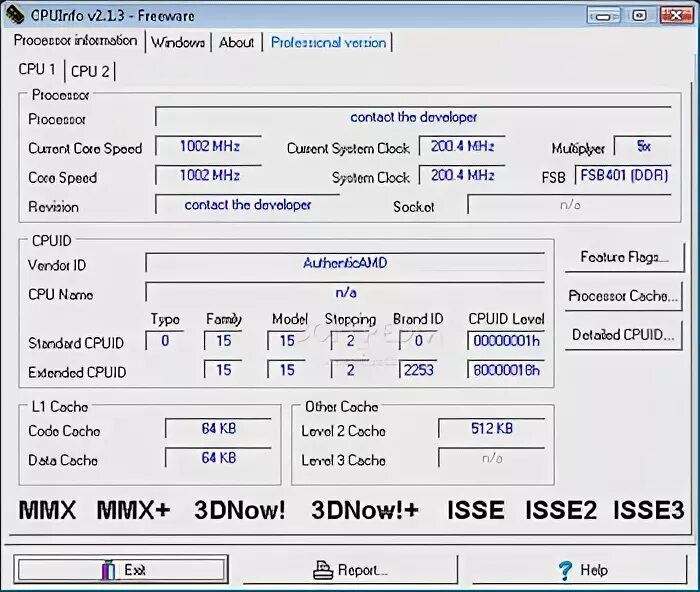Click the Standard CPUID Brand ID value 0
The width and height of the screenshot is (700, 592).
click(418, 341)
